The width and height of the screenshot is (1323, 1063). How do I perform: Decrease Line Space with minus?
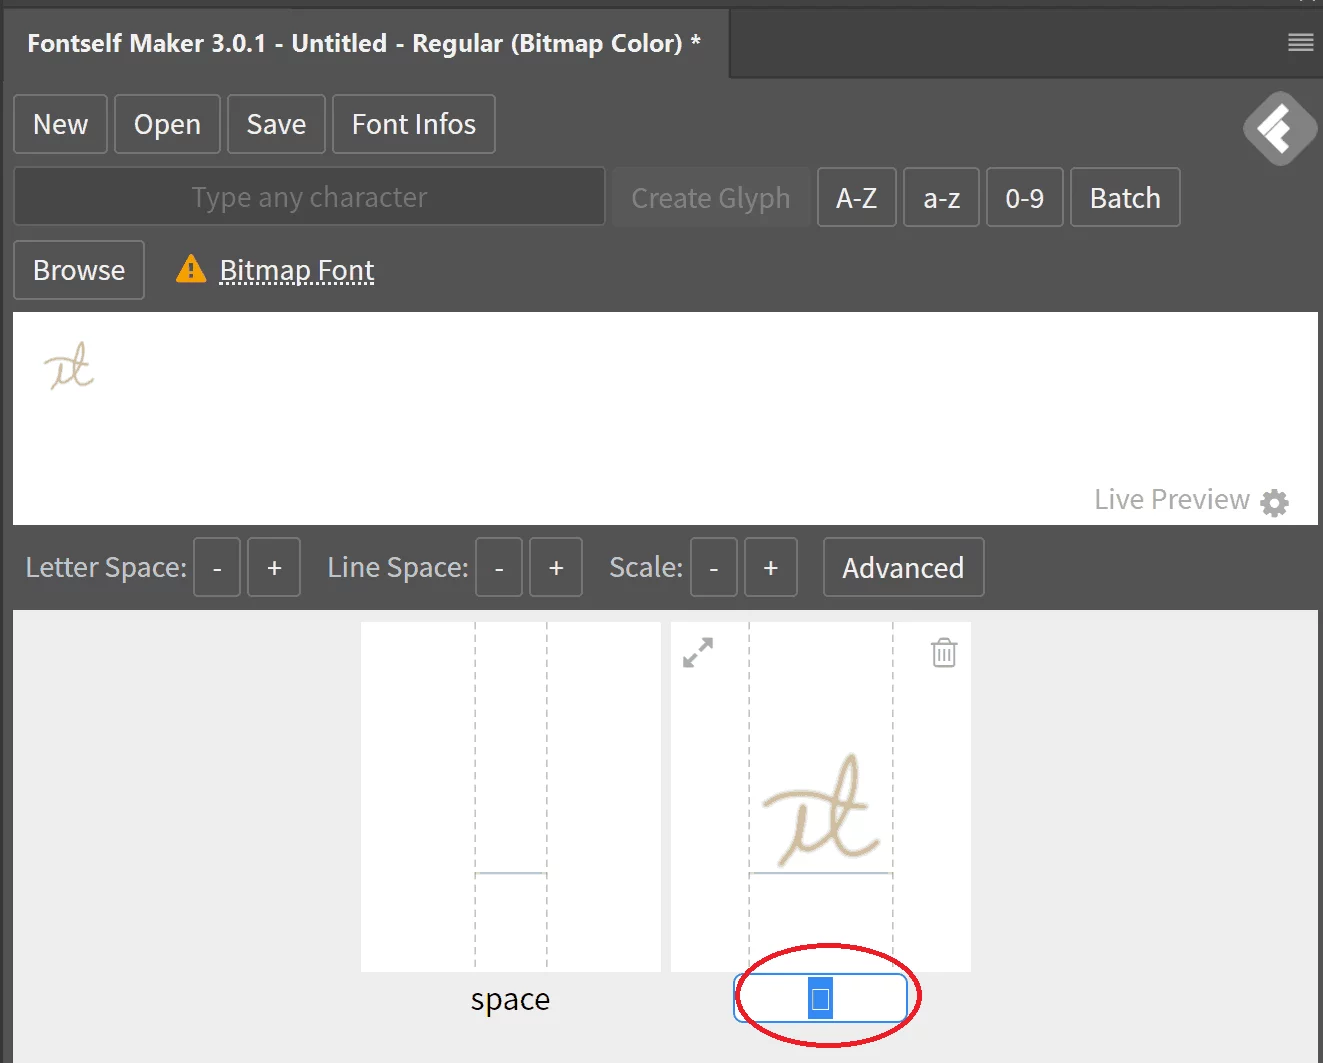coord(499,567)
